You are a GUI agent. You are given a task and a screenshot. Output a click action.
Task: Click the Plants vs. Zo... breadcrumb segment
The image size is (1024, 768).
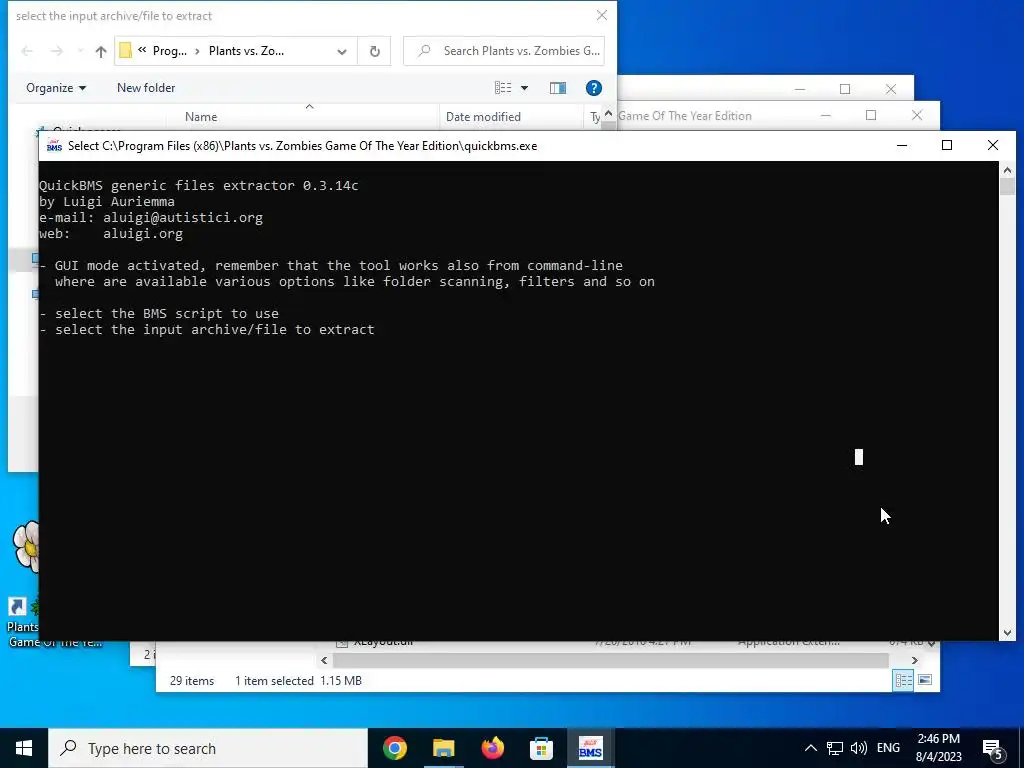pos(246,51)
